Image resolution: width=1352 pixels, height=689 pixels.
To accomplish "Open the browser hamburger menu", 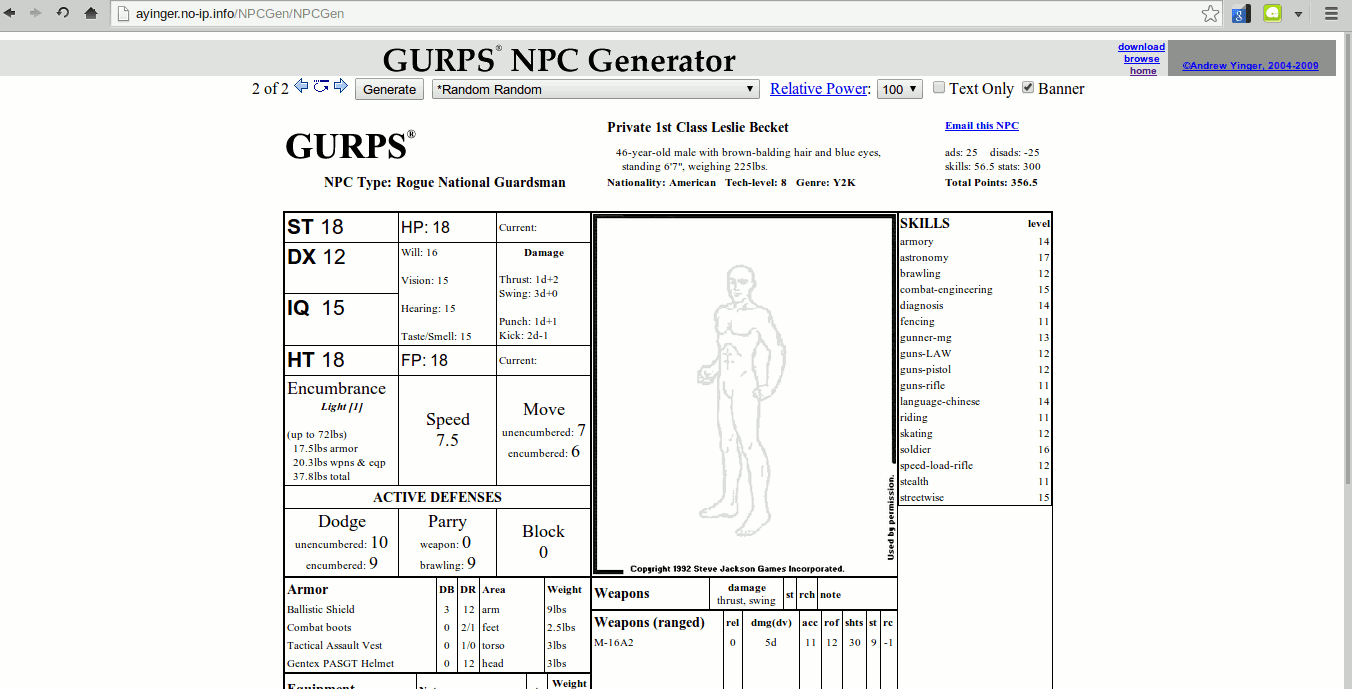I will coord(1330,13).
